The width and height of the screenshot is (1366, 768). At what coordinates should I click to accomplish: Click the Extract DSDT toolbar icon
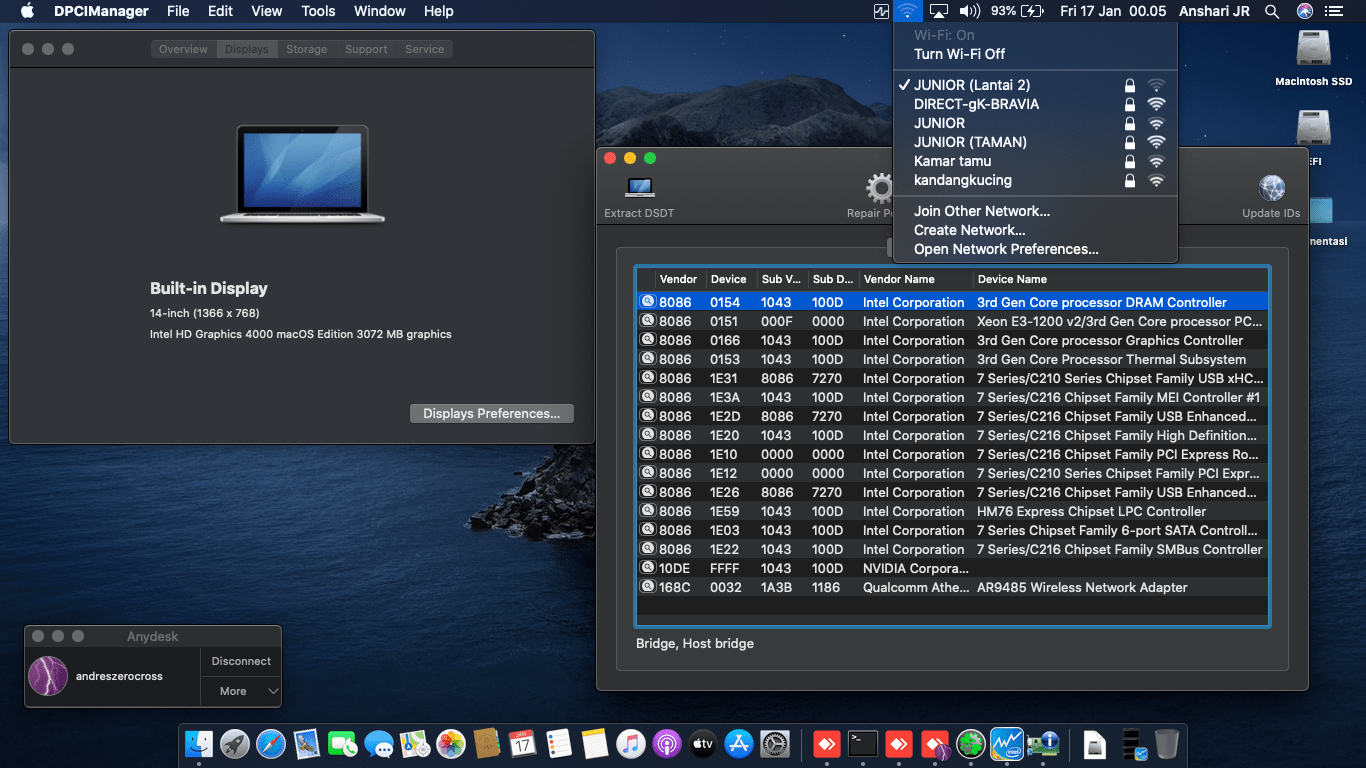(639, 188)
